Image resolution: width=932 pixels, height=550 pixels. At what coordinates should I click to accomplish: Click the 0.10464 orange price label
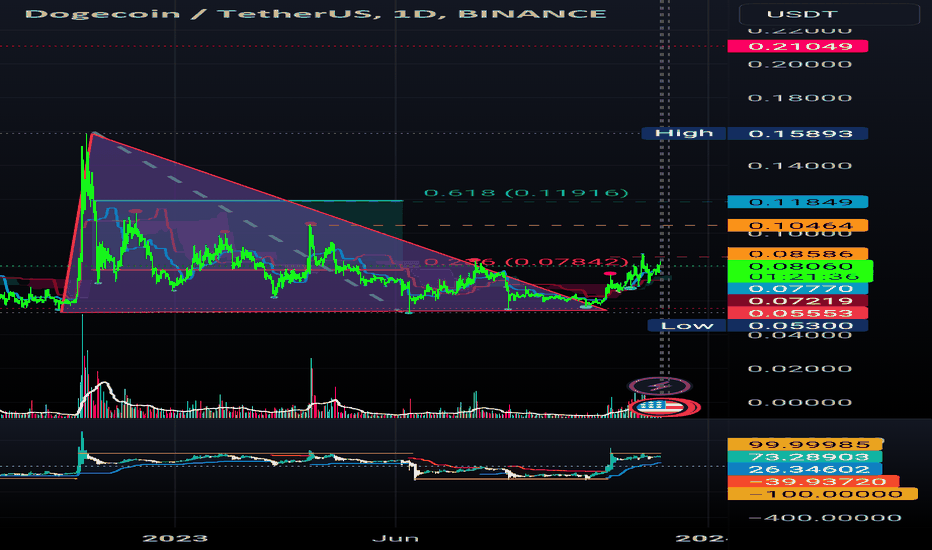click(798, 225)
